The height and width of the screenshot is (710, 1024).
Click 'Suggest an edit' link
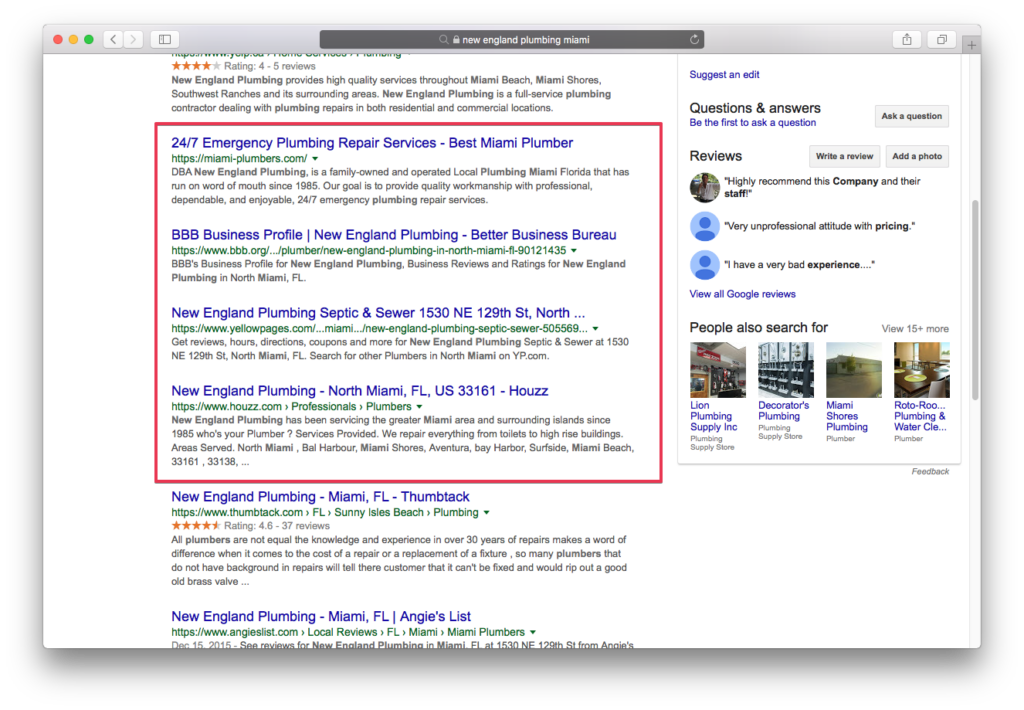724,74
